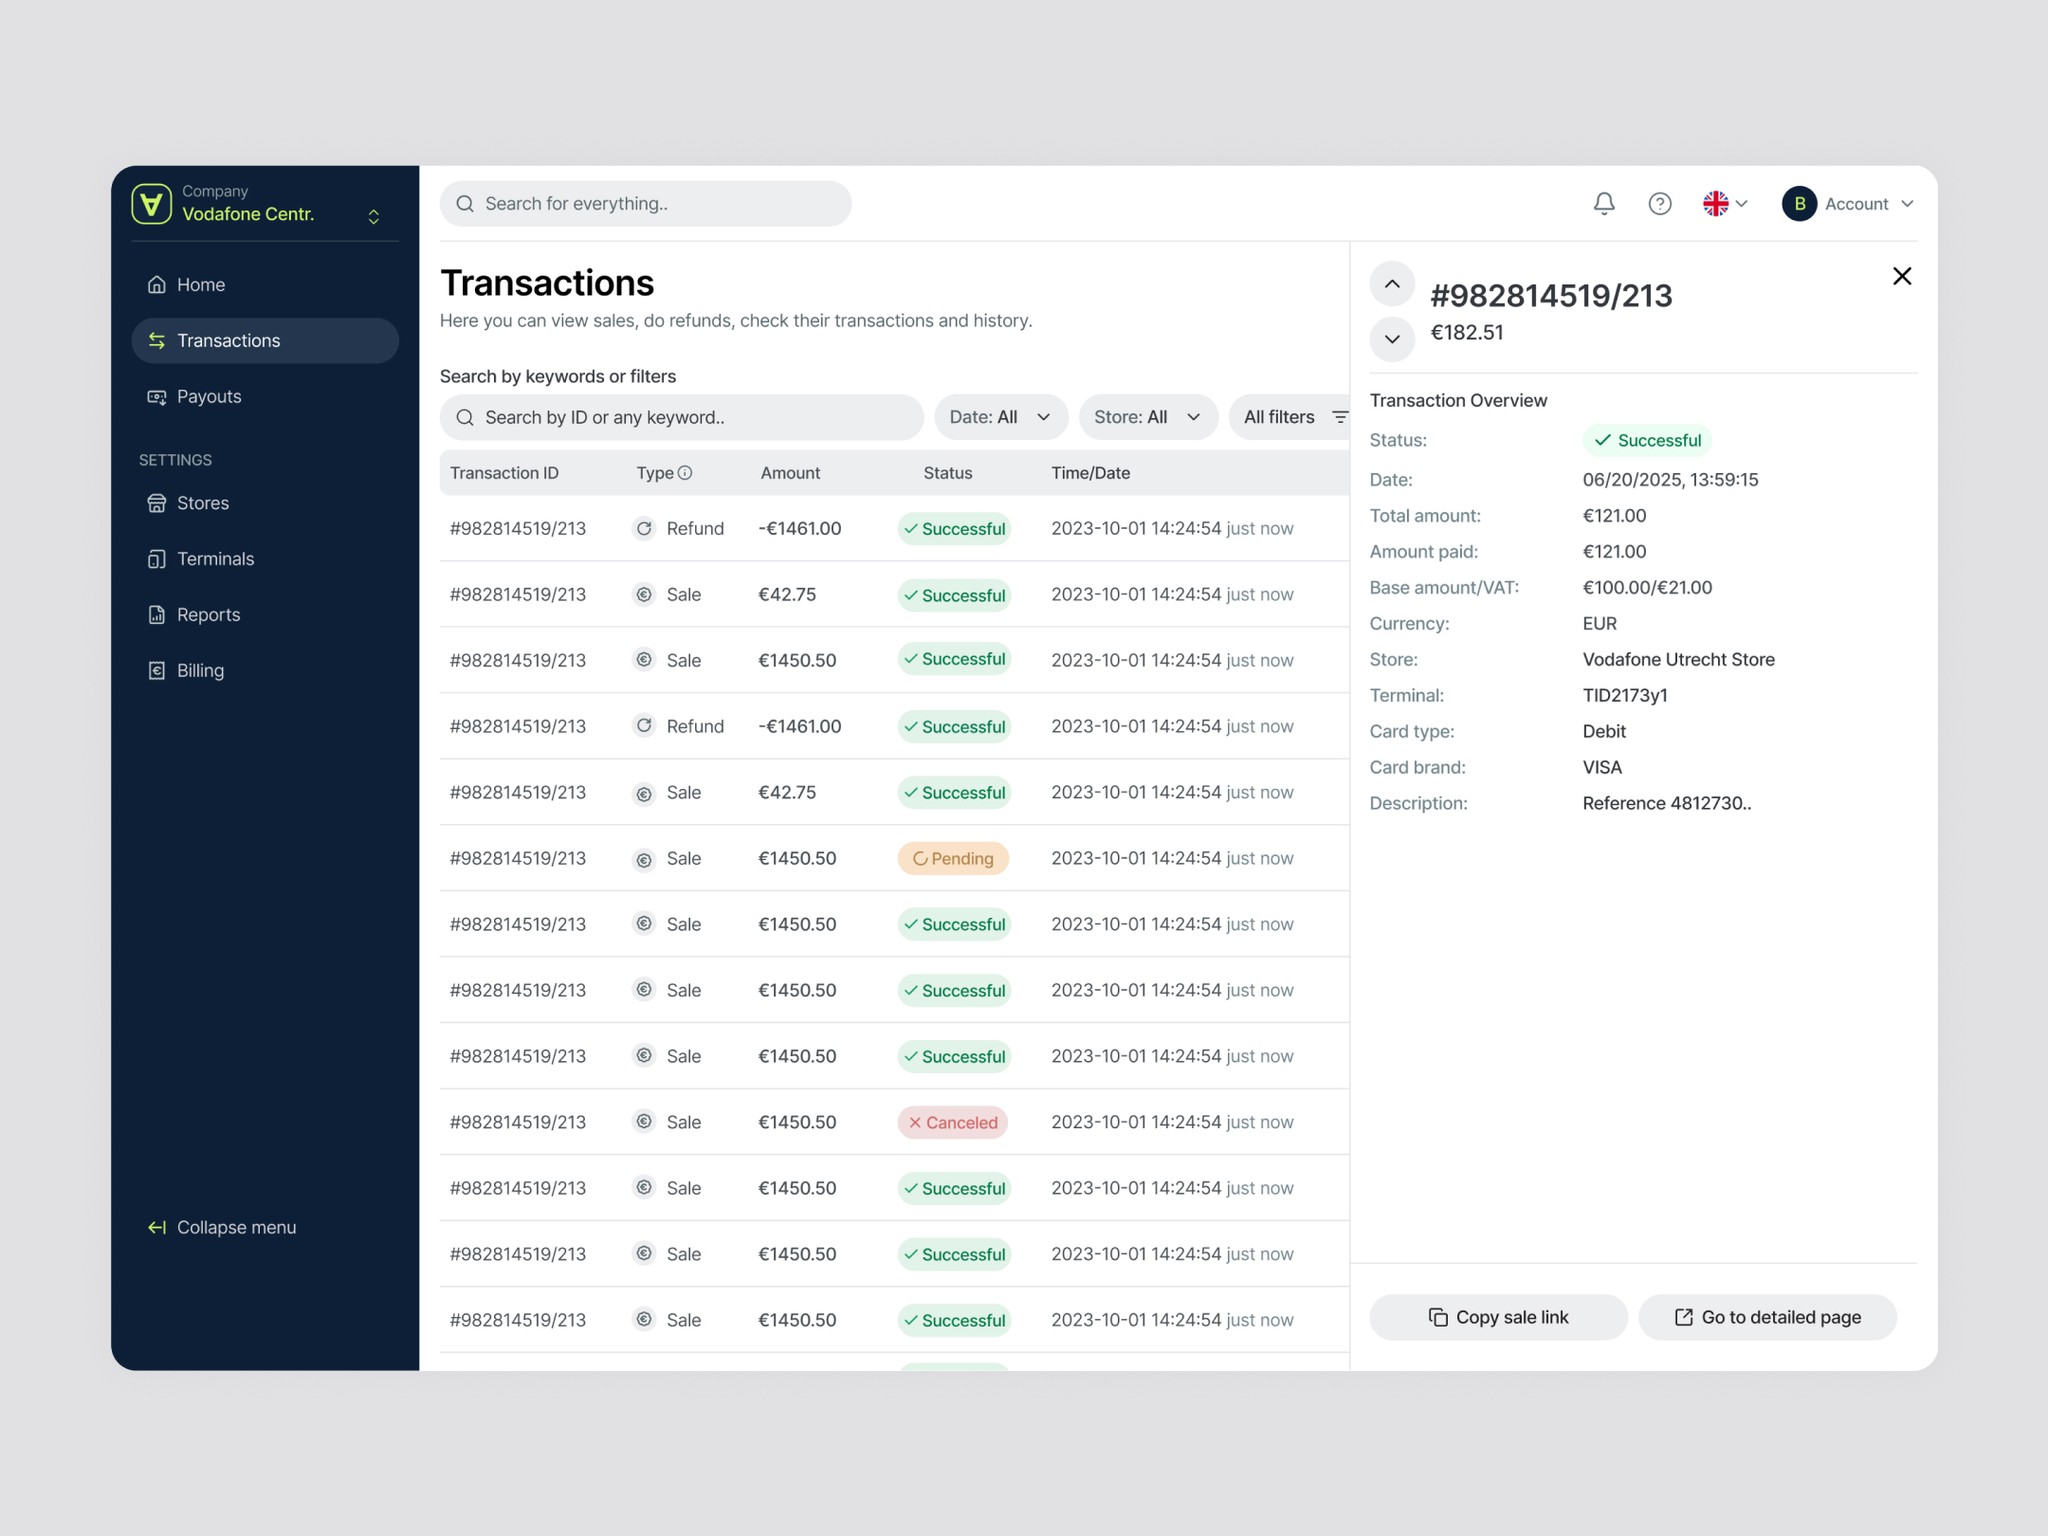Go to previous transaction with up chevron
Screen dimensions: 2048x1536
tap(1391, 284)
